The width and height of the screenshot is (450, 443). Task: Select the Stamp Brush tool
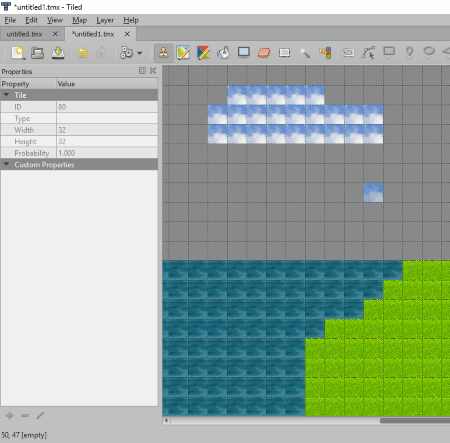pos(163,53)
